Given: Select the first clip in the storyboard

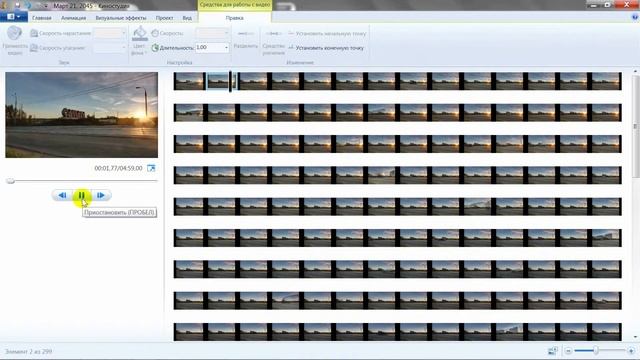Looking at the screenshot, I should (188, 81).
